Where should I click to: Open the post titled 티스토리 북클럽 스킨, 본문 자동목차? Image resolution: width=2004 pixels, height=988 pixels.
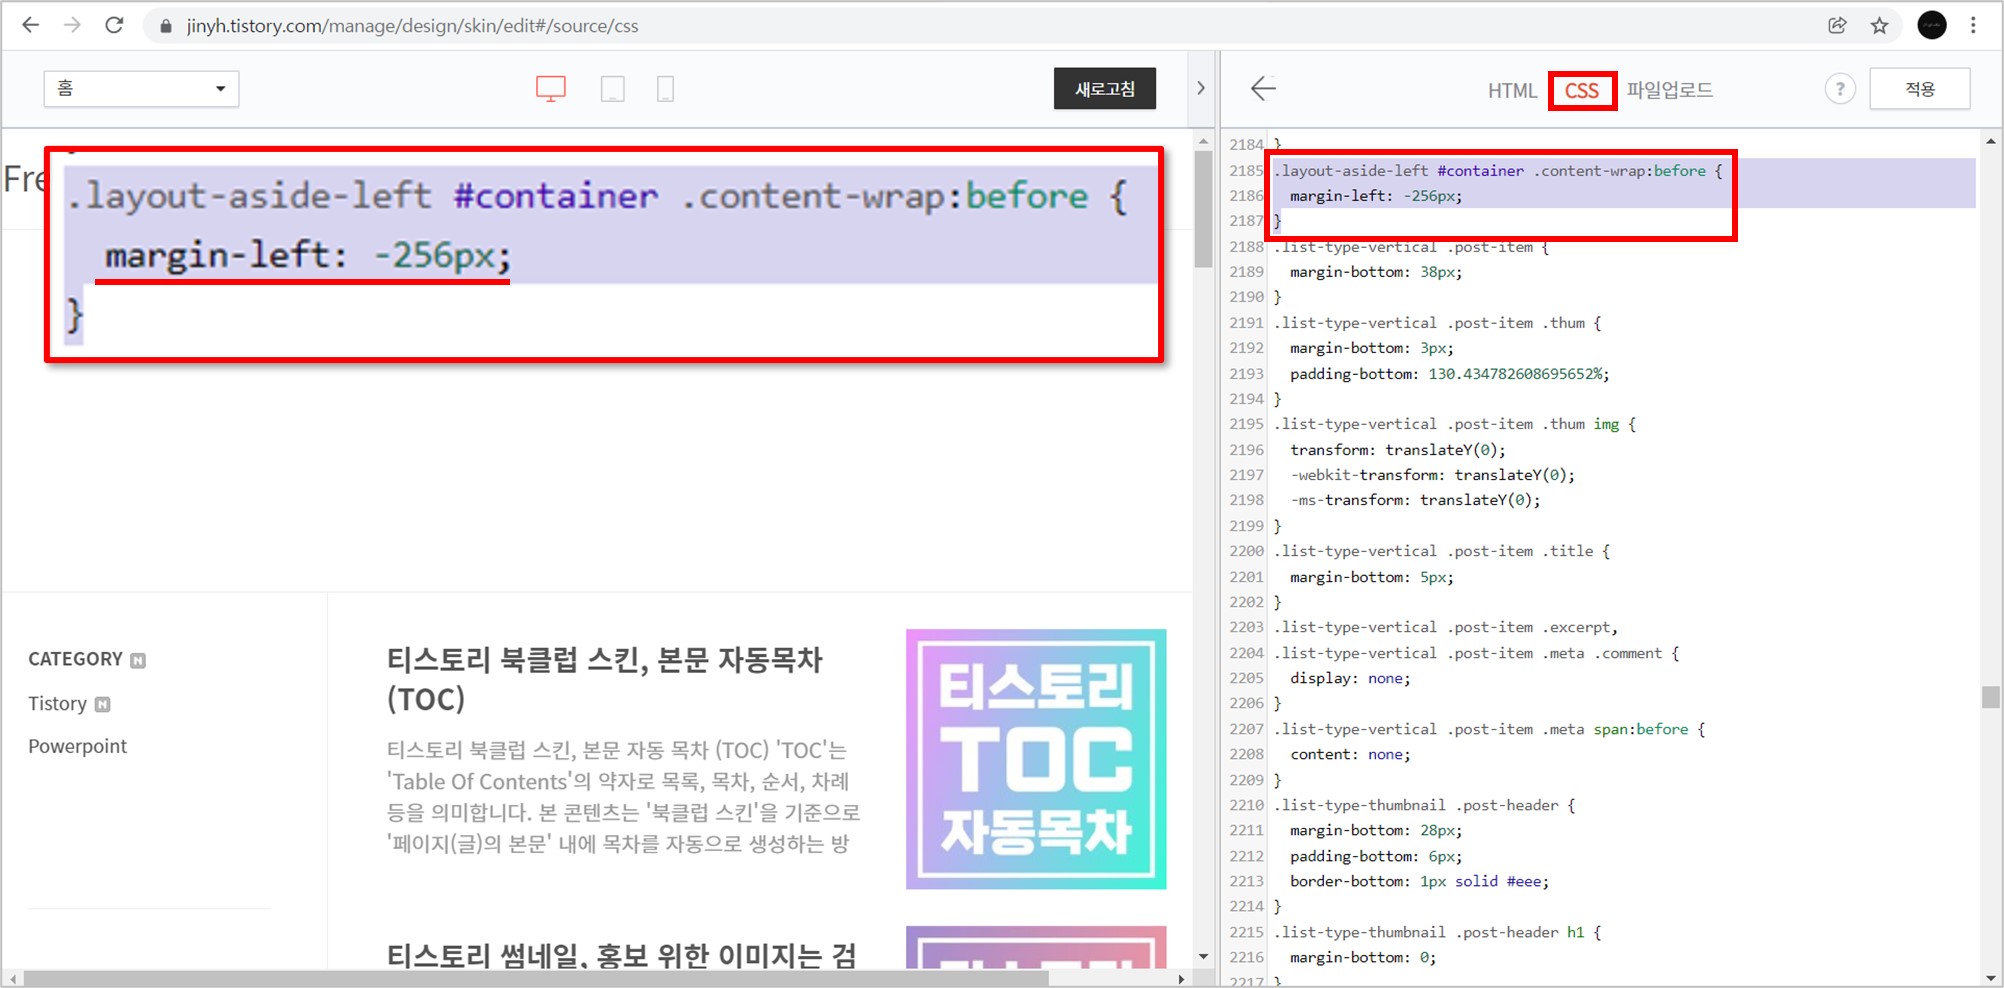click(x=605, y=679)
